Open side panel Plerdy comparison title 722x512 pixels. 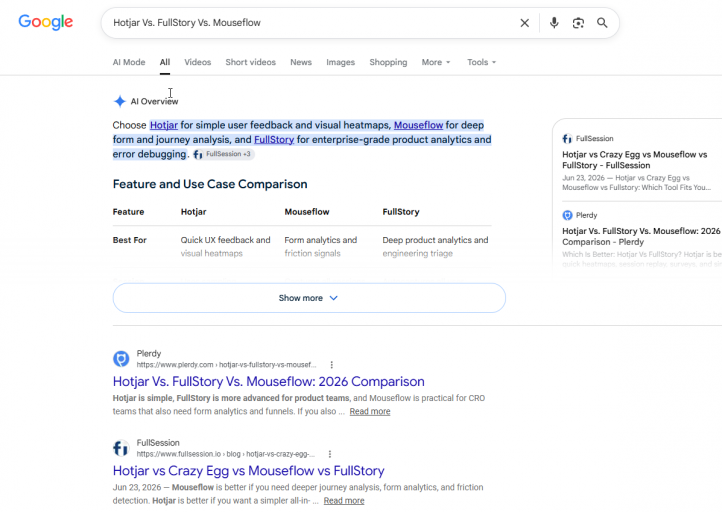(641, 236)
